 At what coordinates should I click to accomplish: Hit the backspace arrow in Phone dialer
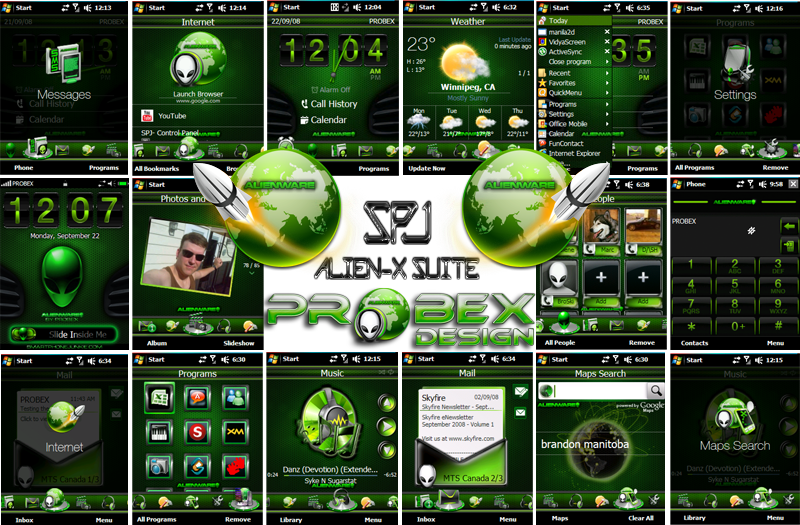789,226
